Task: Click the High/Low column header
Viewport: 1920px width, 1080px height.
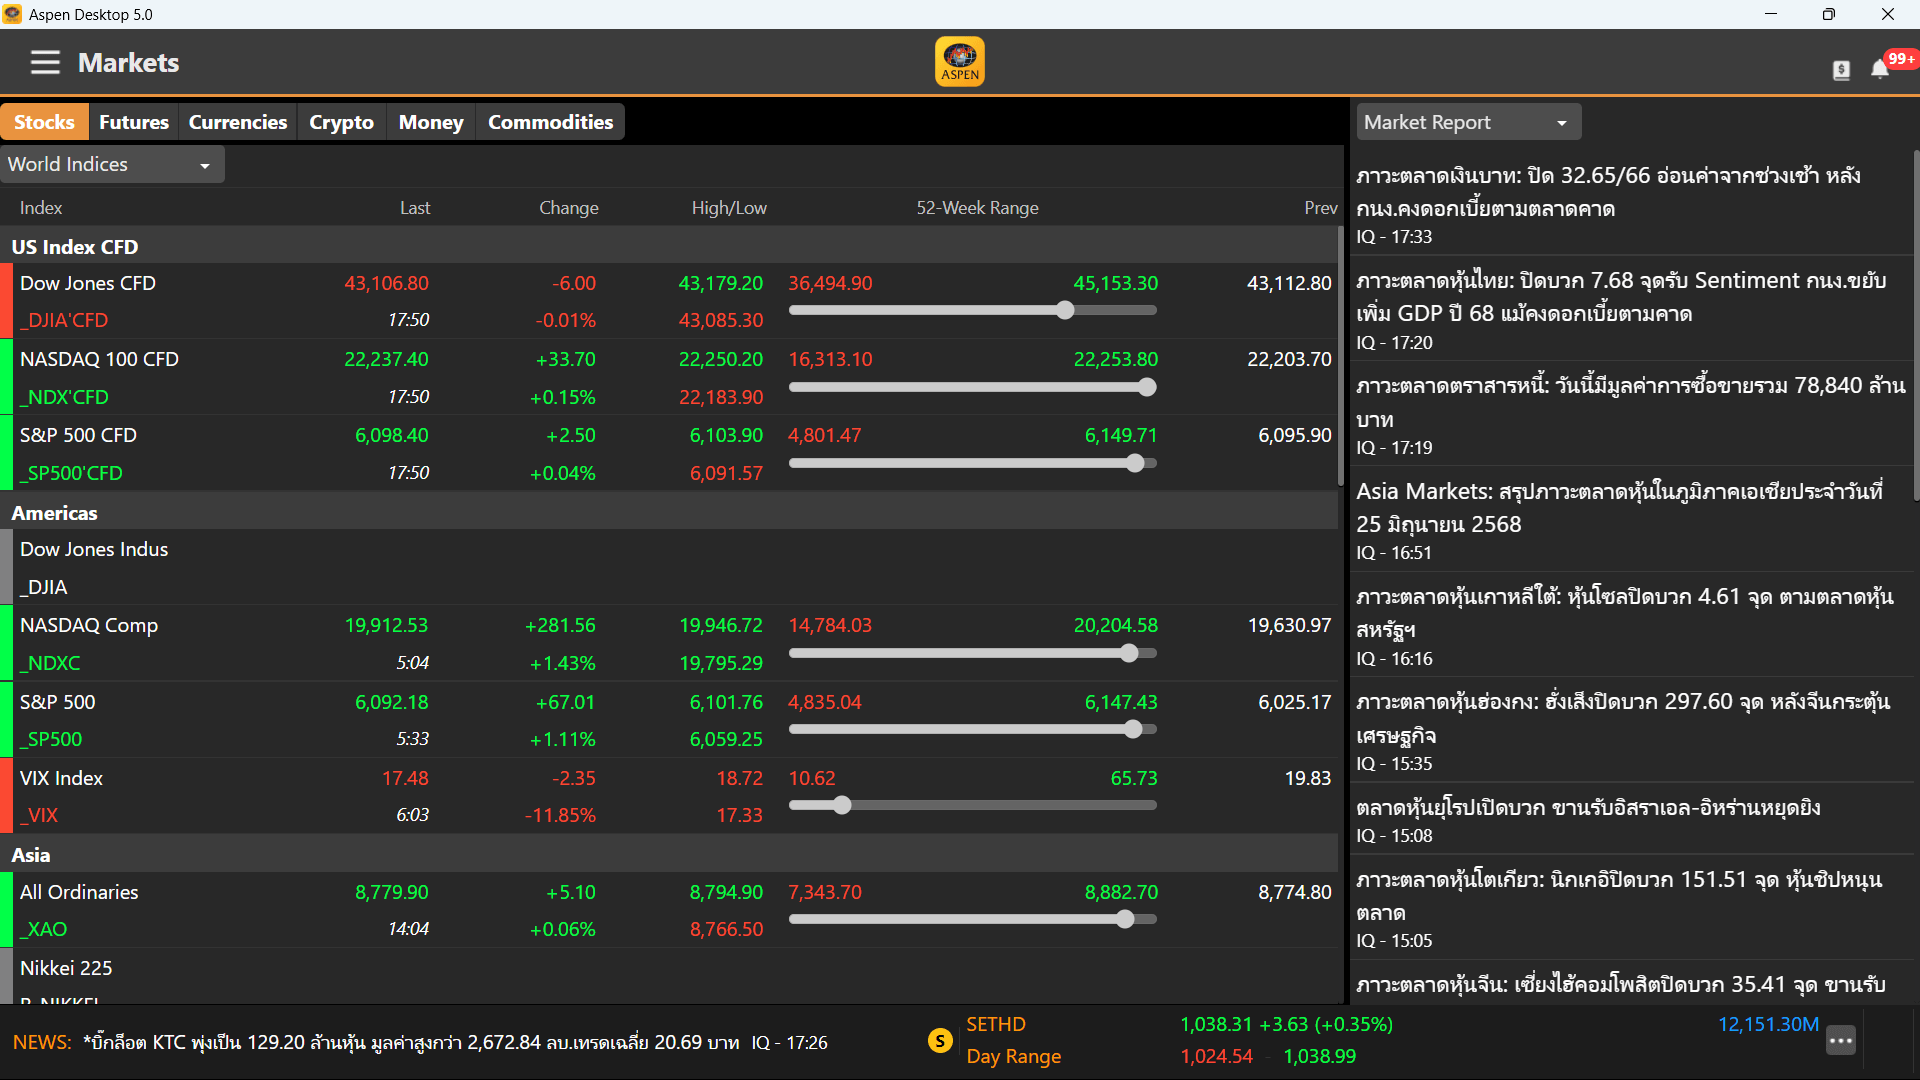Action: [x=729, y=208]
